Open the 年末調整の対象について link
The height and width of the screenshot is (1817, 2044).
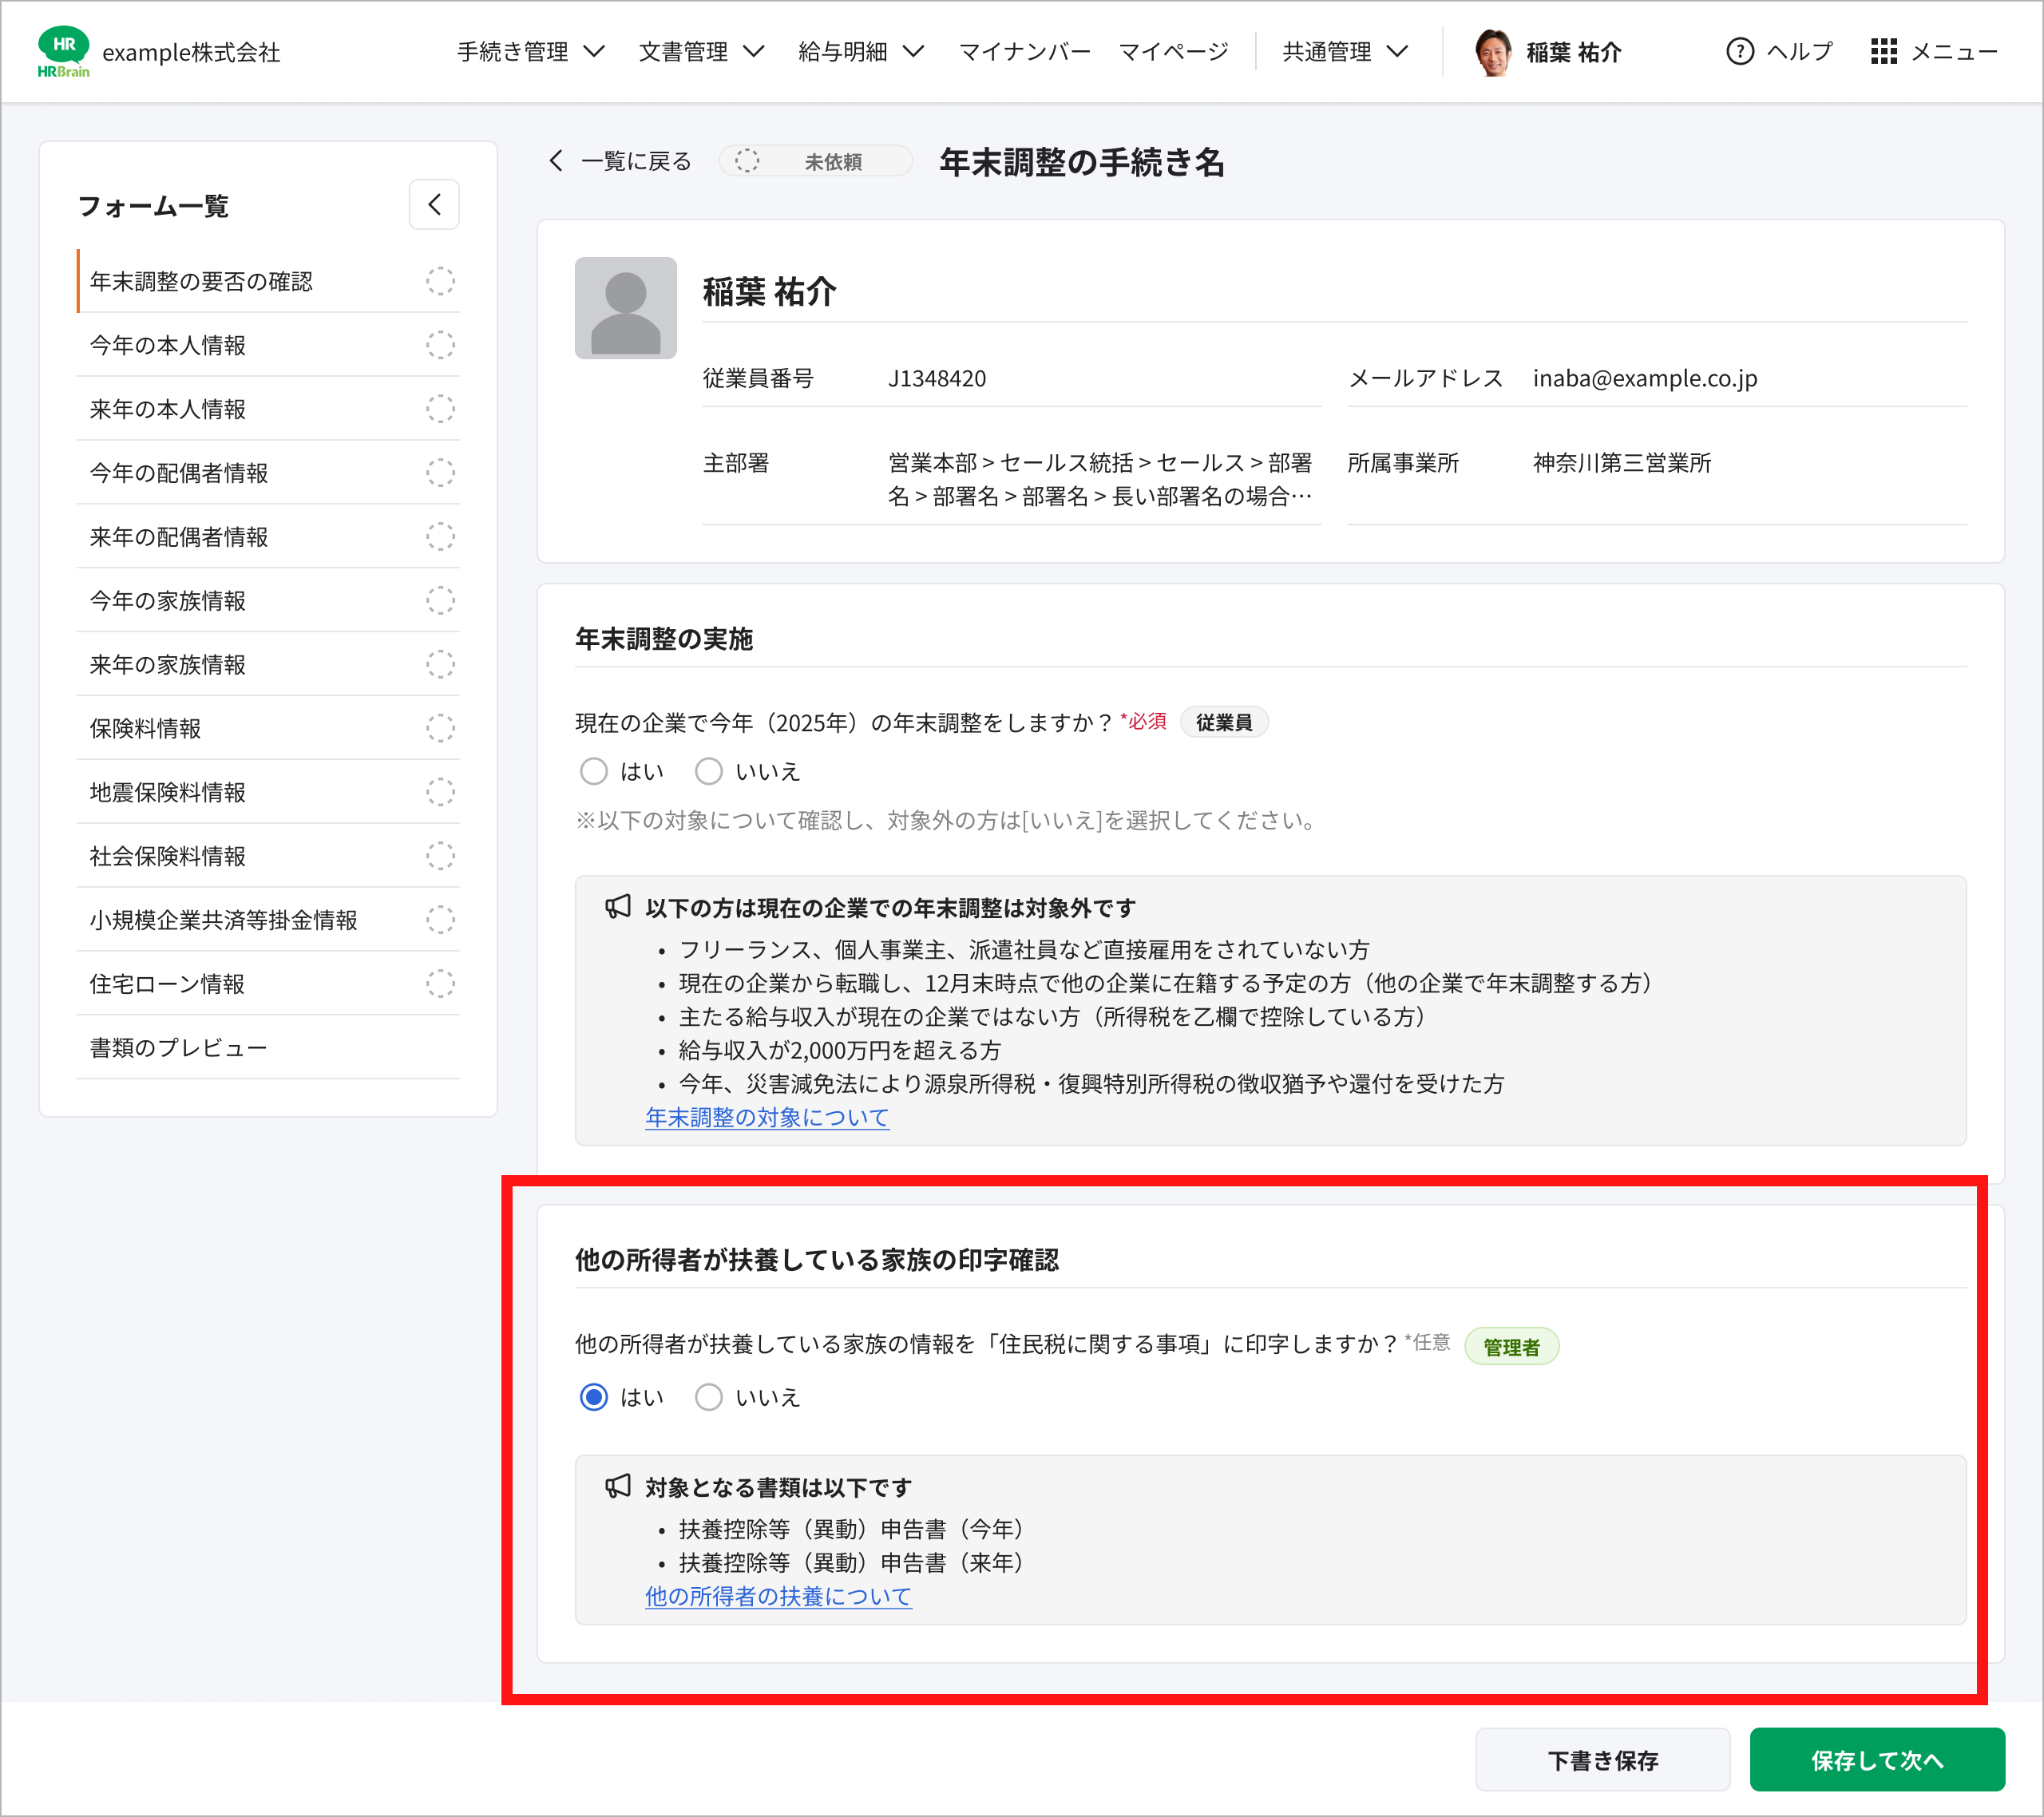(767, 1117)
